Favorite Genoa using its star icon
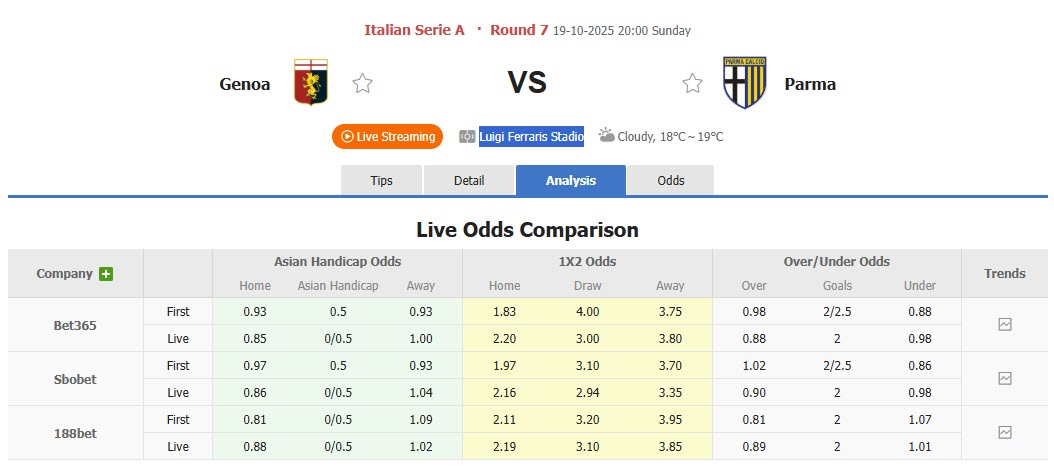Image resolution: width=1054 pixels, height=466 pixels. point(362,84)
